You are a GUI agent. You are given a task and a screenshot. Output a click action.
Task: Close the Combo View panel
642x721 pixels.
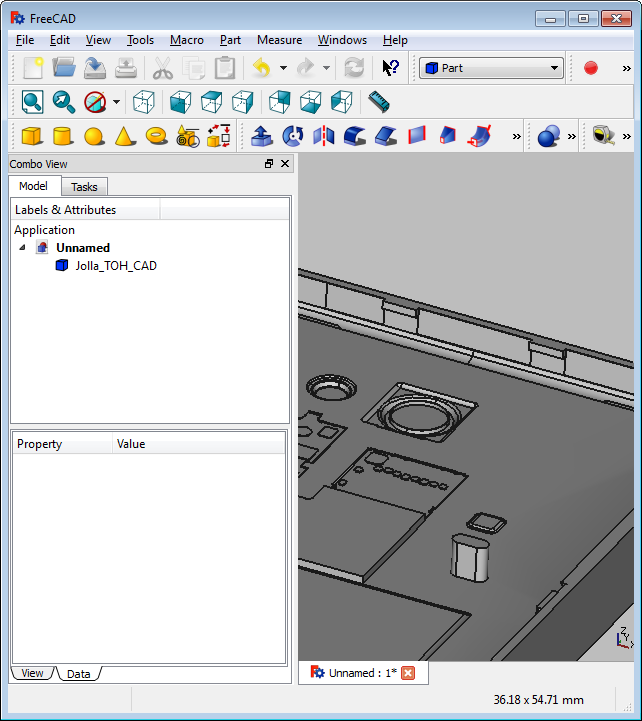285,164
